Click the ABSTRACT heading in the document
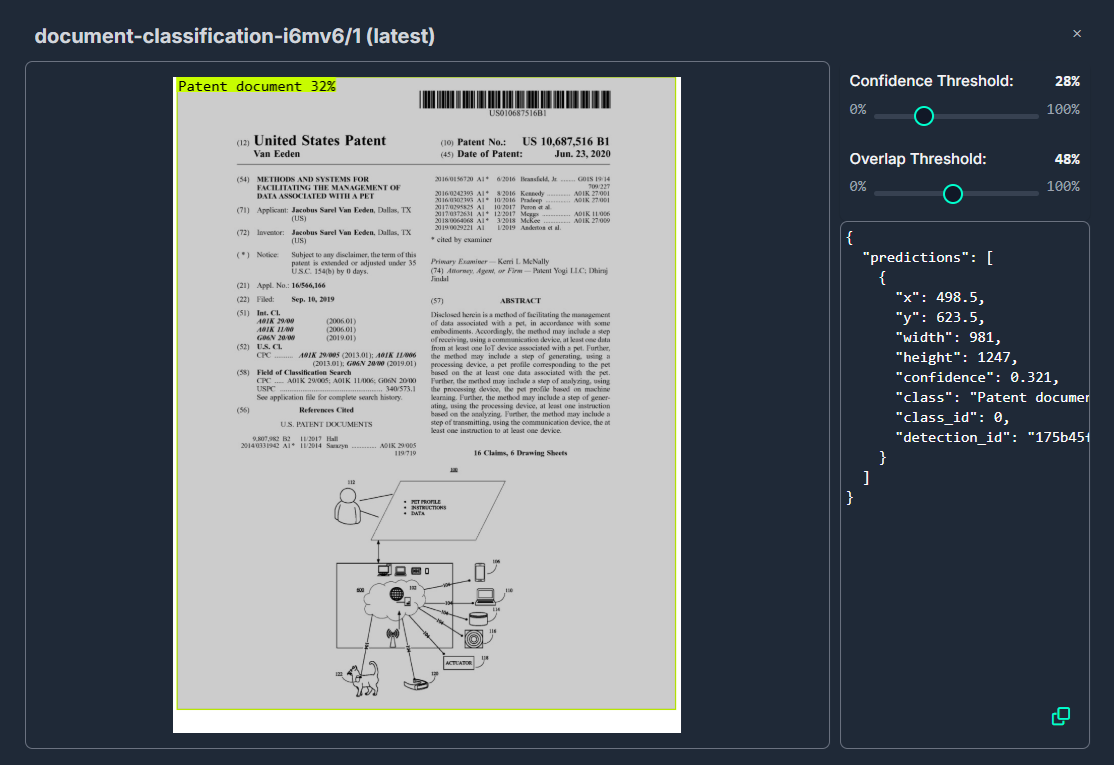 [520, 300]
